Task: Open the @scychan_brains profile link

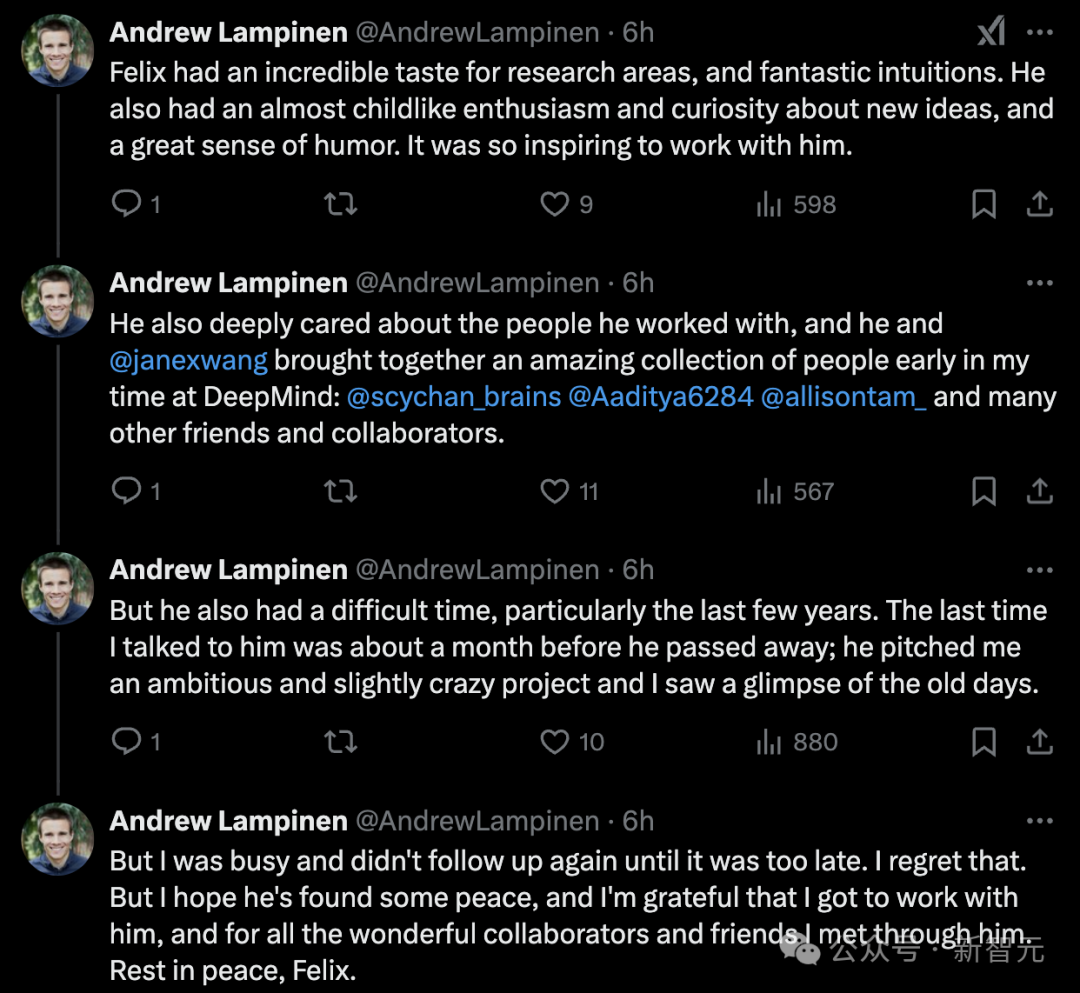Action: pos(454,396)
